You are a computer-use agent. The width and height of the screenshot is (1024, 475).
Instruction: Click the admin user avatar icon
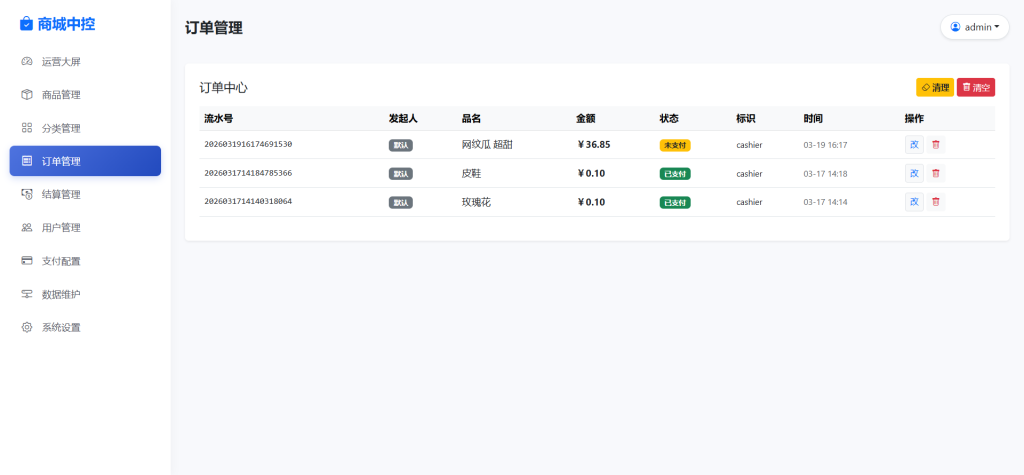(955, 27)
